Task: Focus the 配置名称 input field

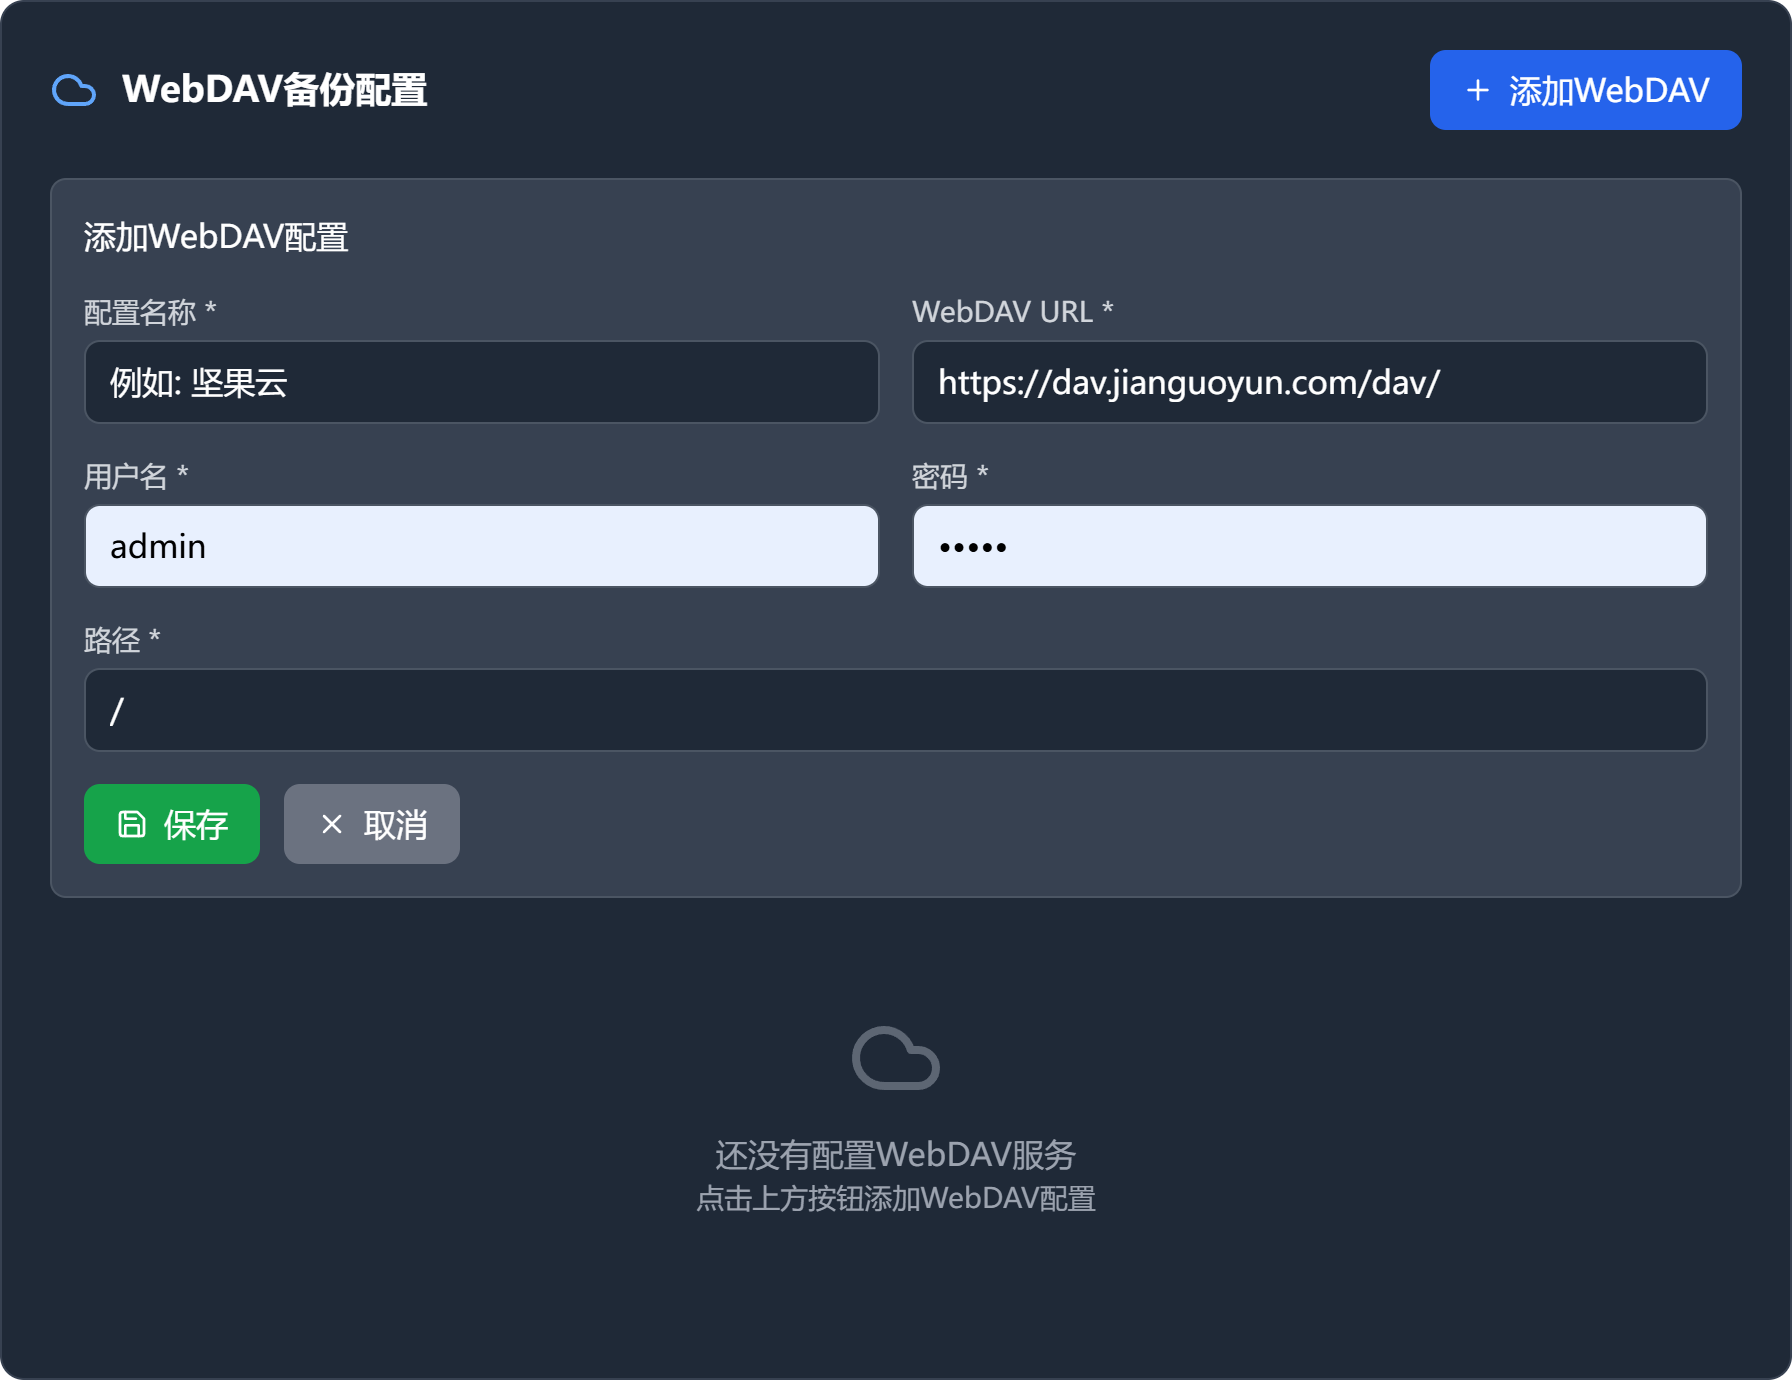Action: [481, 383]
